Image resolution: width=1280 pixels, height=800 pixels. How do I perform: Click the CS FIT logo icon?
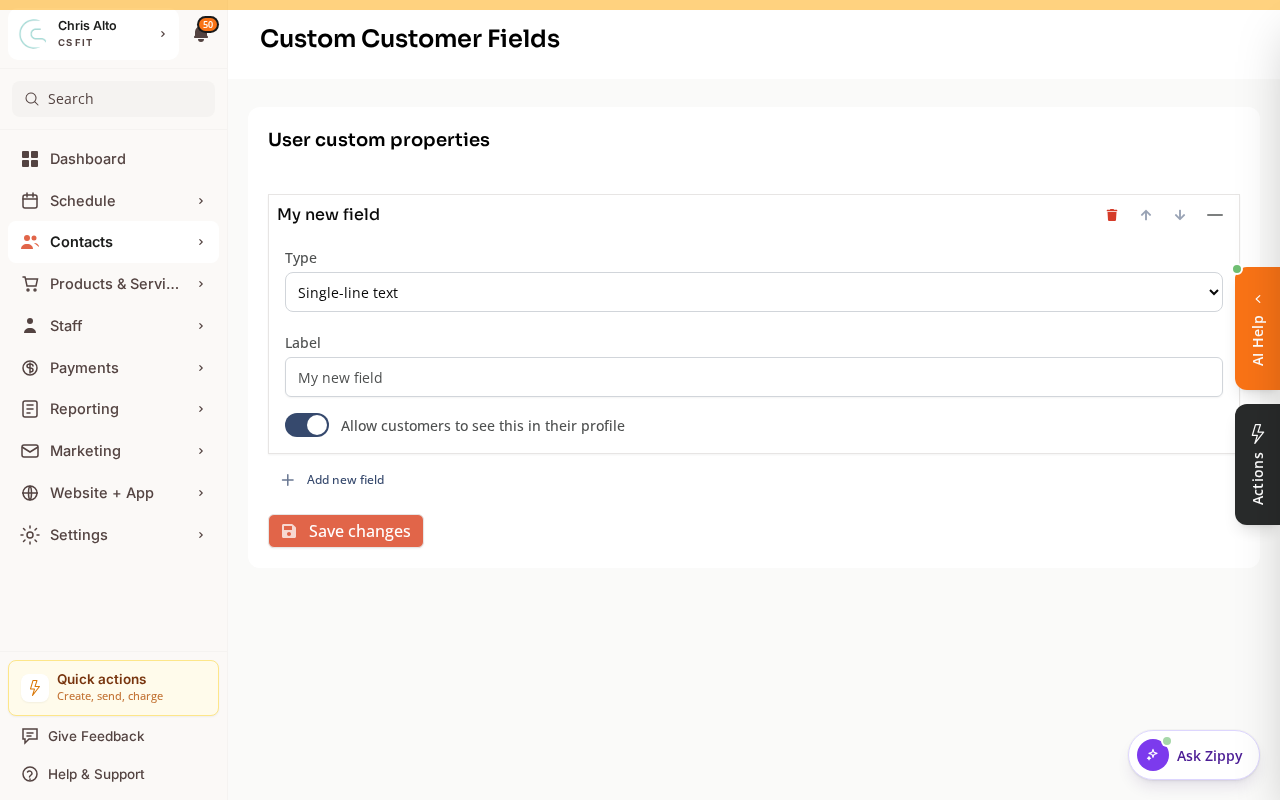(x=33, y=34)
